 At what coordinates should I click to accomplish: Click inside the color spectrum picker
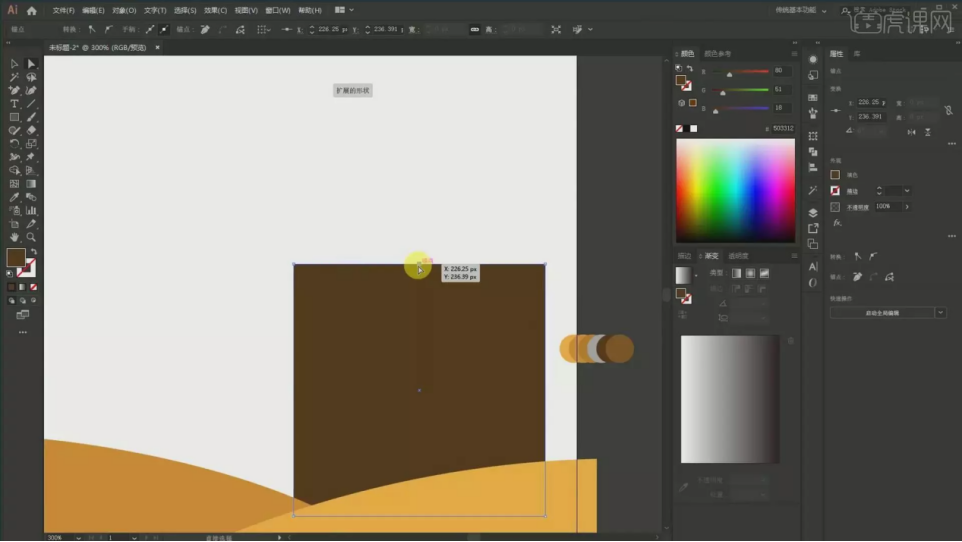point(735,190)
